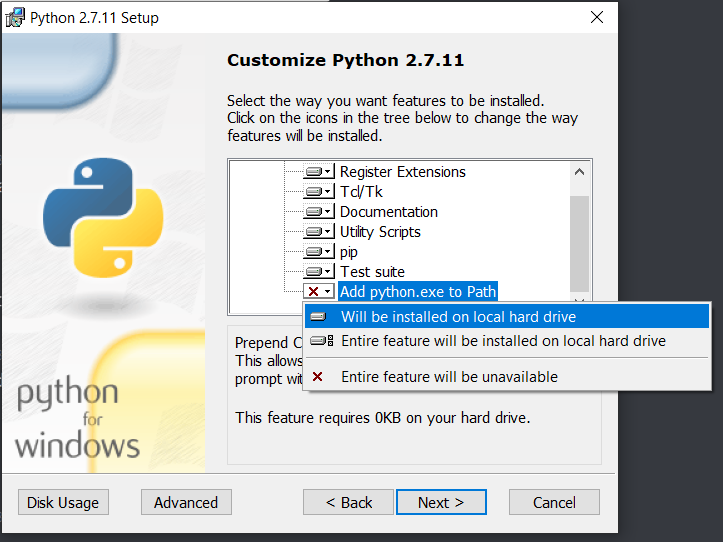
Task: Open Documentation feature install dropdown icon
Action: click(319, 212)
